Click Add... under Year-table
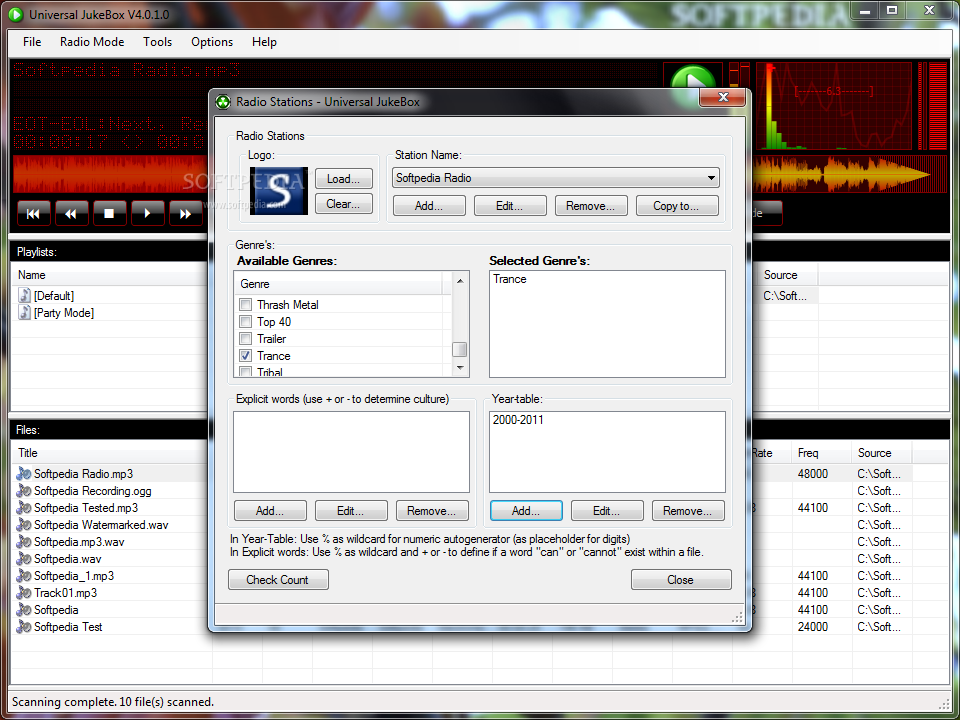The width and height of the screenshot is (960, 720). [x=526, y=511]
